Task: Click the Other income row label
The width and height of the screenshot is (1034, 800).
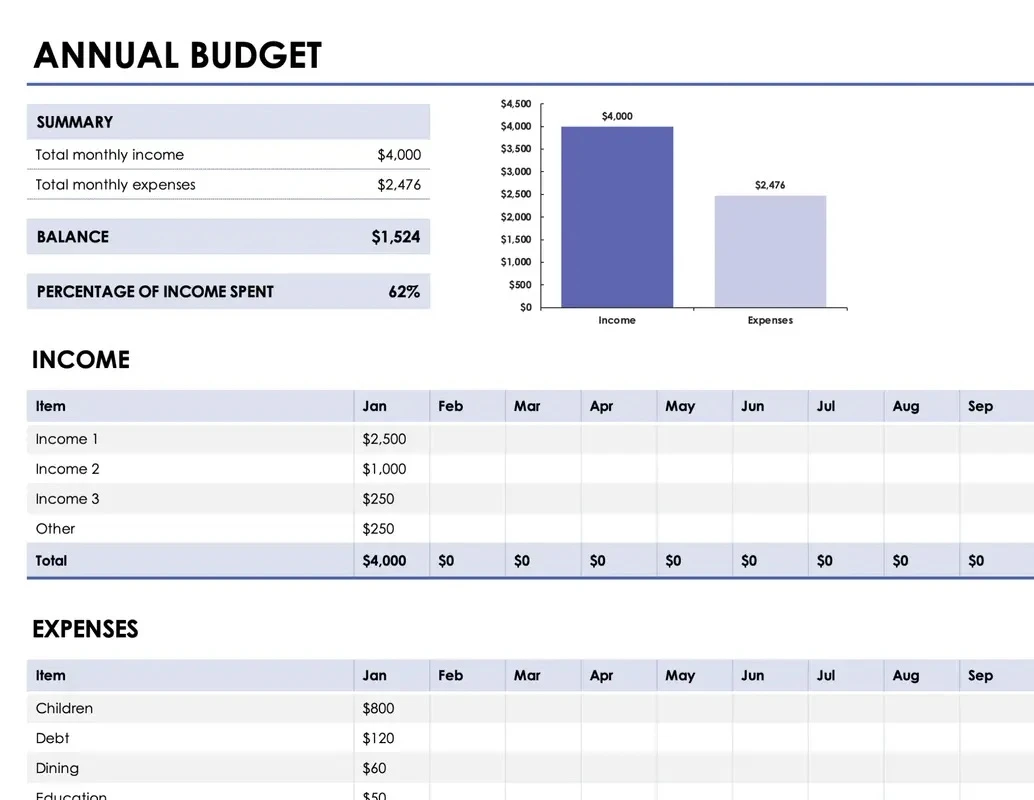Action: click(x=55, y=529)
